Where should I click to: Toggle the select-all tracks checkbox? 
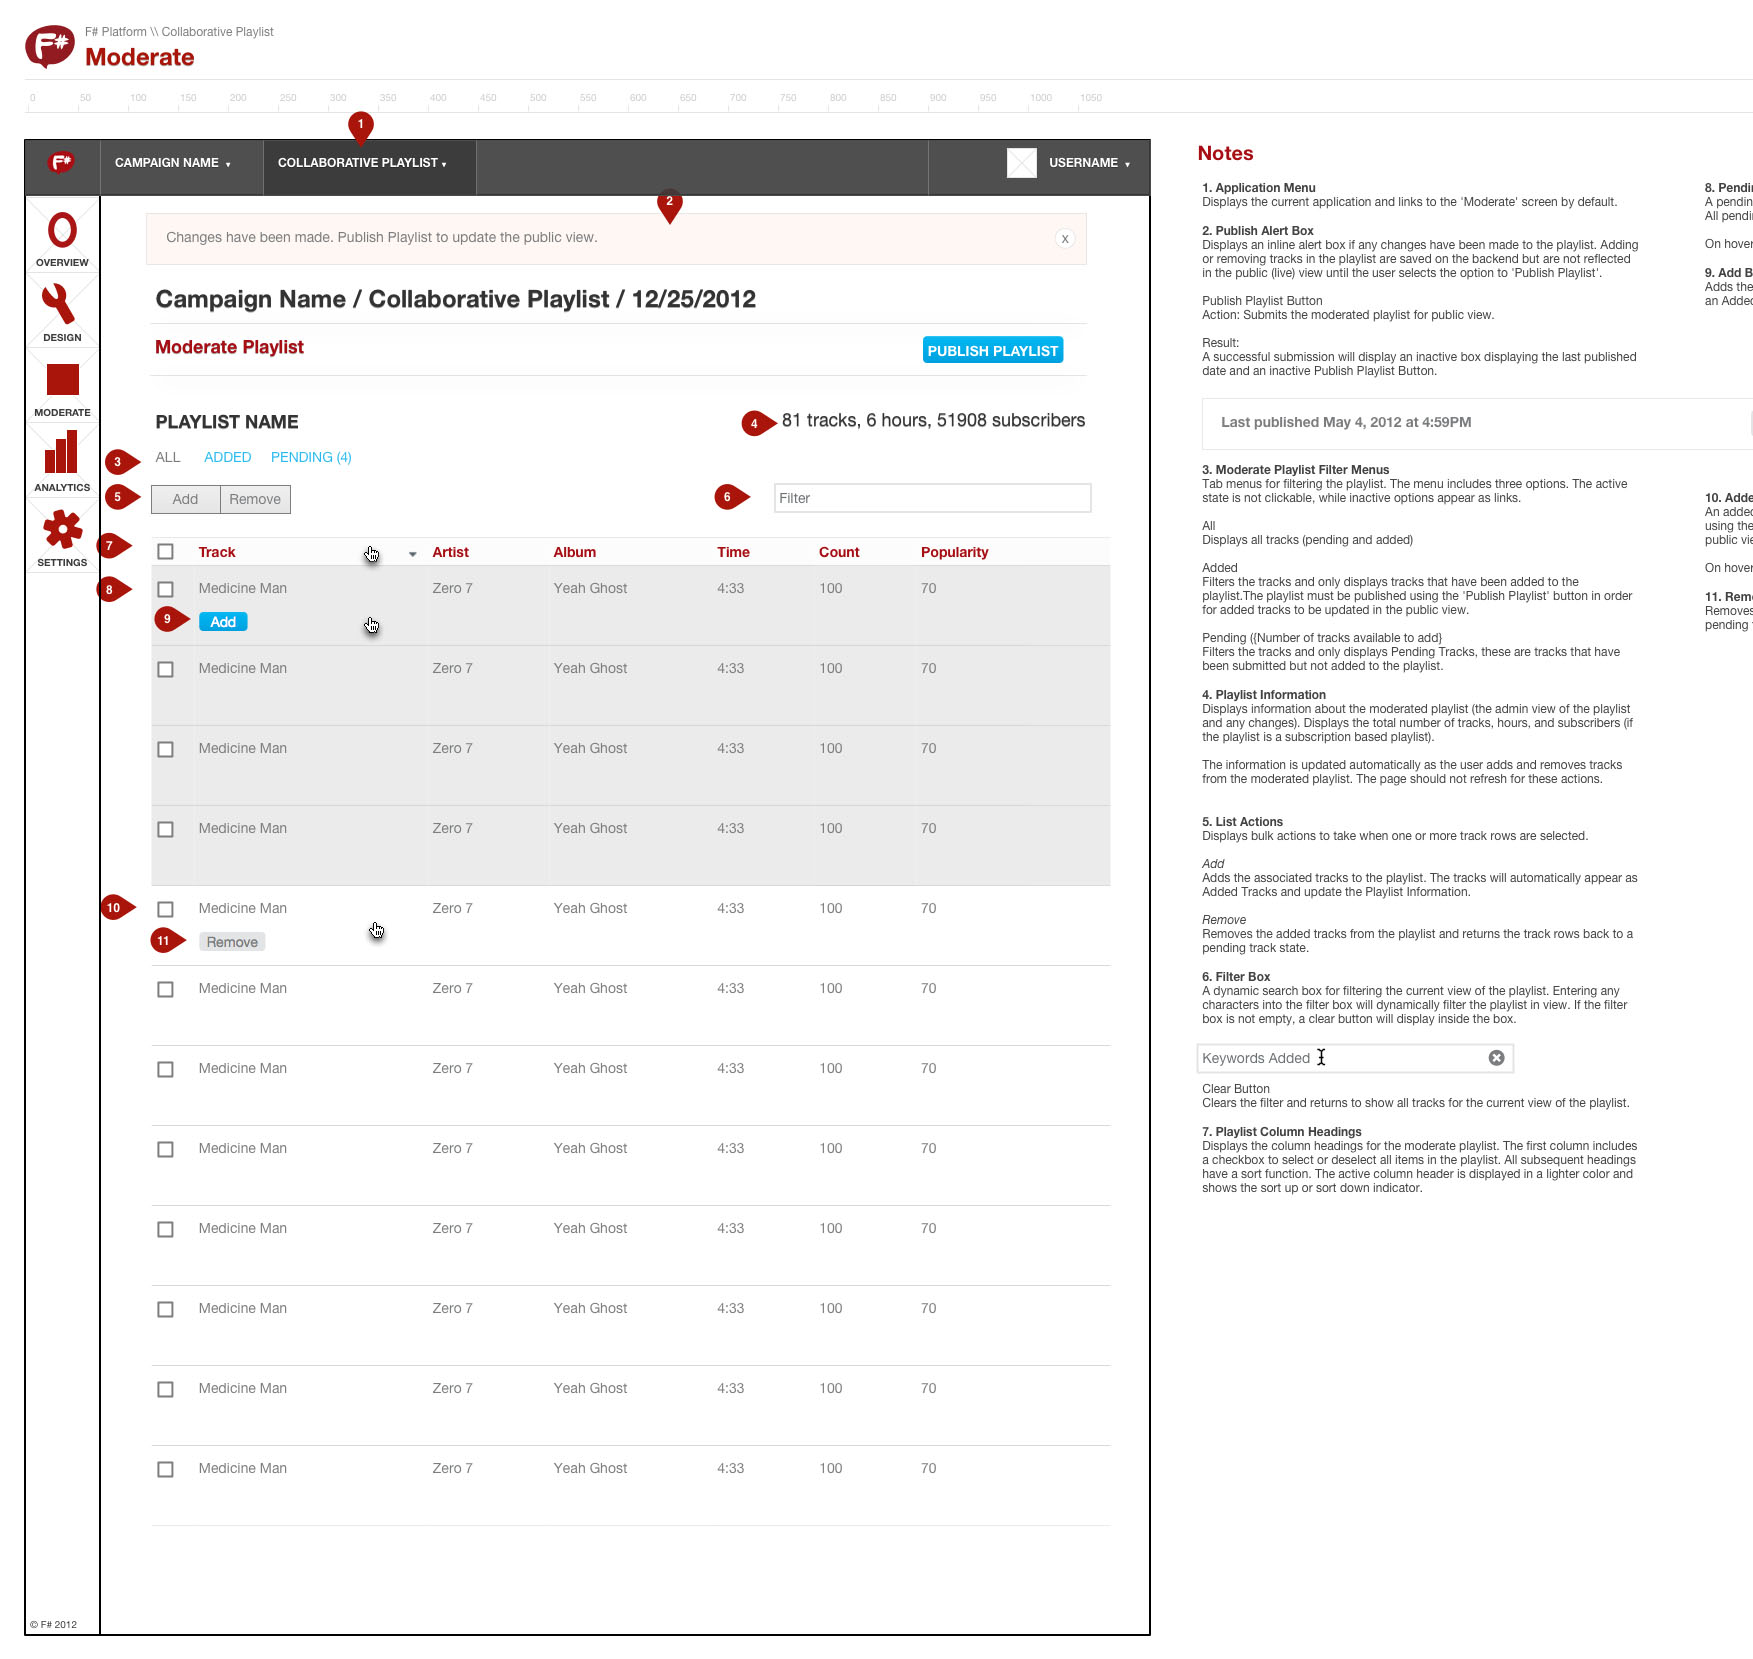coord(166,552)
